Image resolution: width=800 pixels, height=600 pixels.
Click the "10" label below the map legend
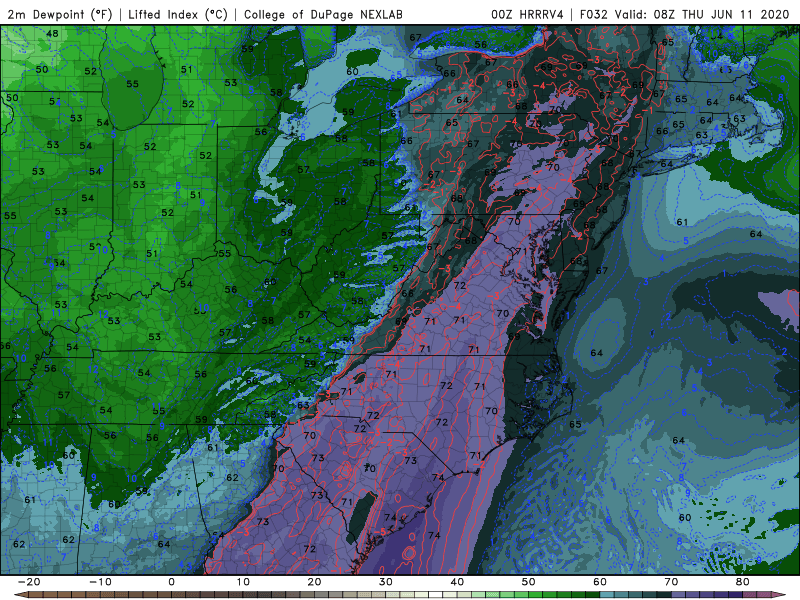243,582
